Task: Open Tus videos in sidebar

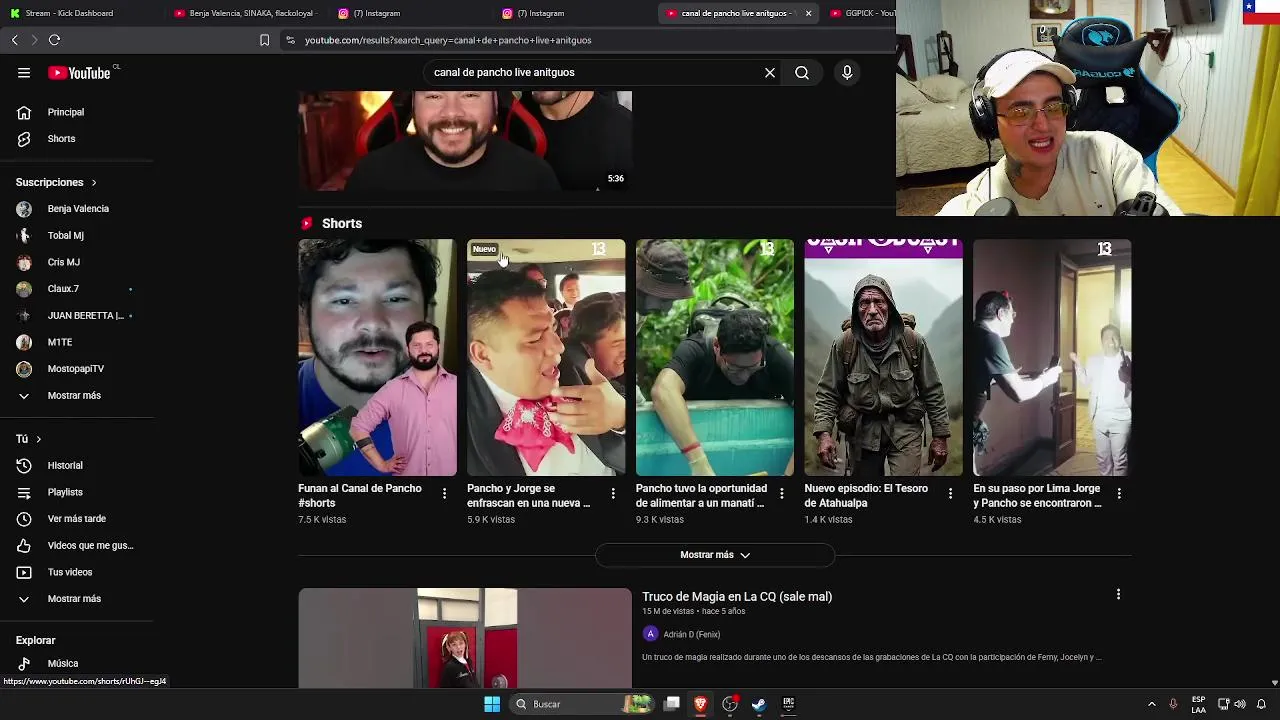Action: pyautogui.click(x=77, y=572)
